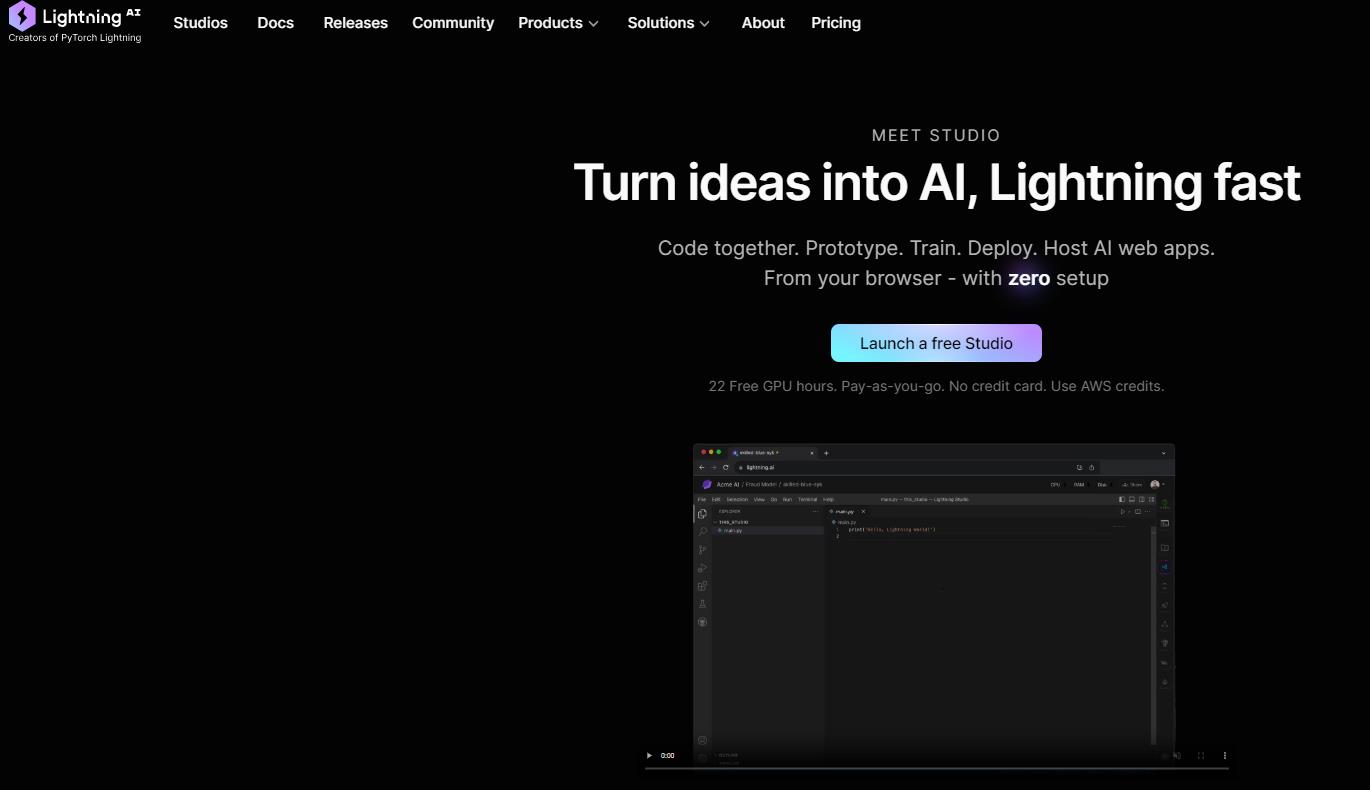The width and height of the screenshot is (1370, 790).
Task: Click the panel layout icon in the Studio header
Action: (x=1122, y=499)
